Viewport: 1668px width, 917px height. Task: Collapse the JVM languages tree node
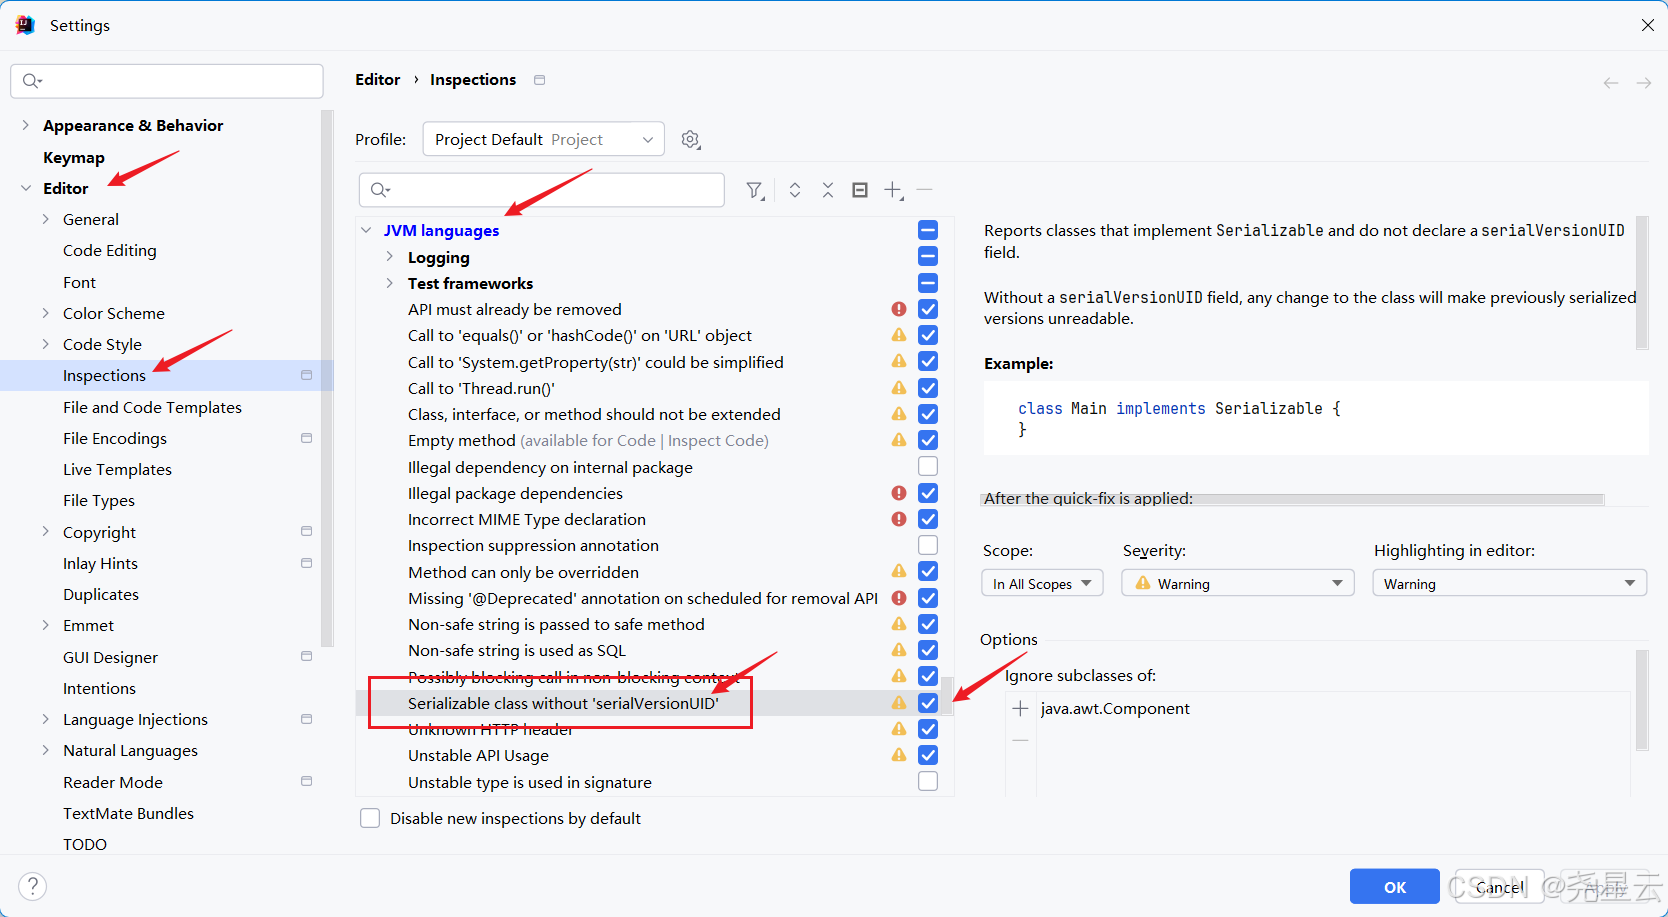click(364, 229)
